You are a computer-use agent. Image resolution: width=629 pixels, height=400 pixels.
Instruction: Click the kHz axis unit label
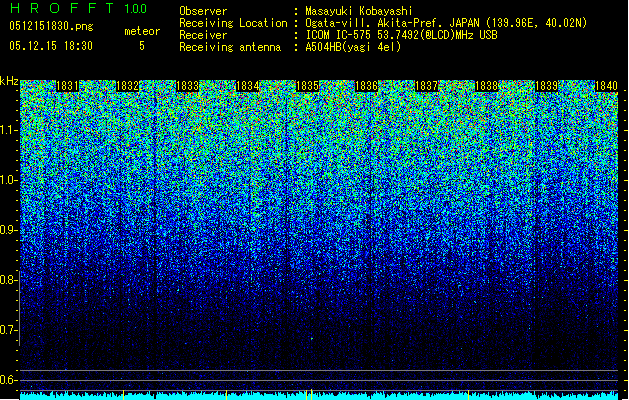tap(9, 81)
